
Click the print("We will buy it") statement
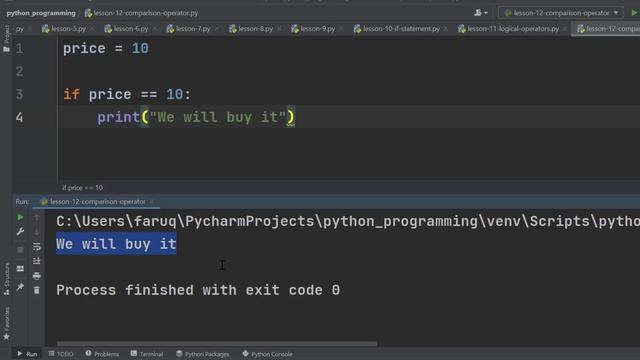pos(196,118)
